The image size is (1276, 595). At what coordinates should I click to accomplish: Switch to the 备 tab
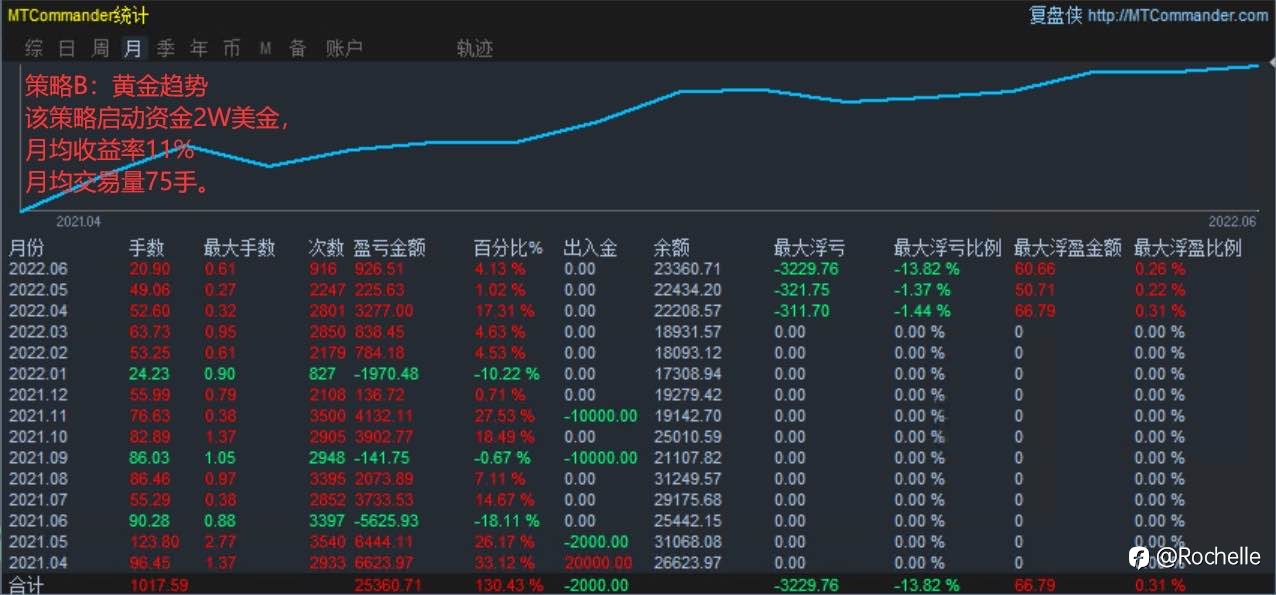pos(298,48)
